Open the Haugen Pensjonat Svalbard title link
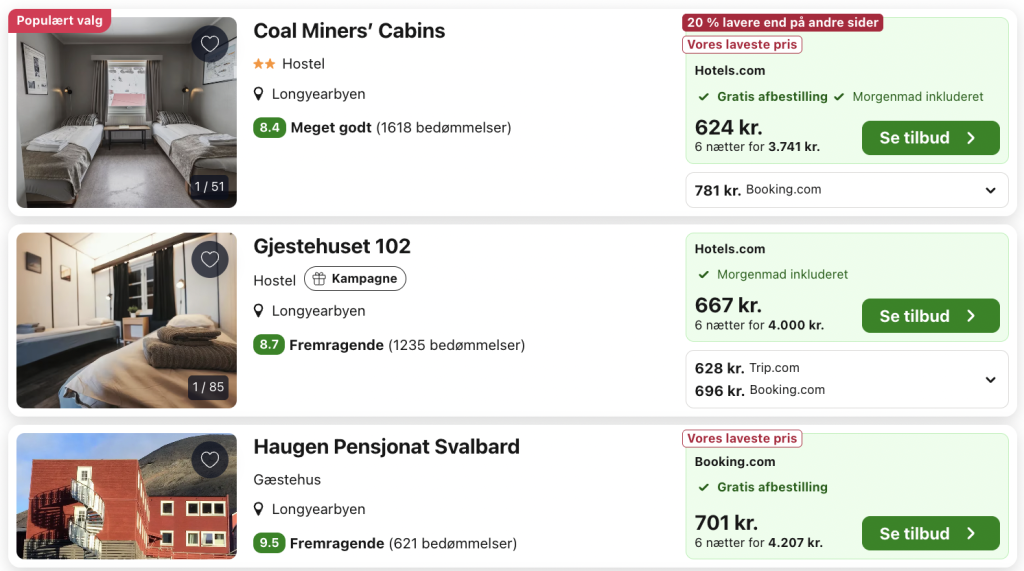The height and width of the screenshot is (571, 1024). (386, 447)
